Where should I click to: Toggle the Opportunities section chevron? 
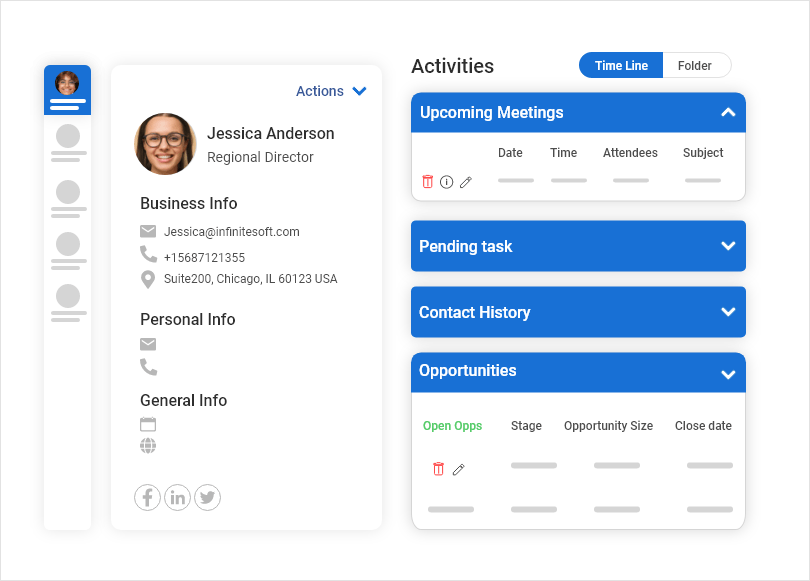(x=728, y=374)
